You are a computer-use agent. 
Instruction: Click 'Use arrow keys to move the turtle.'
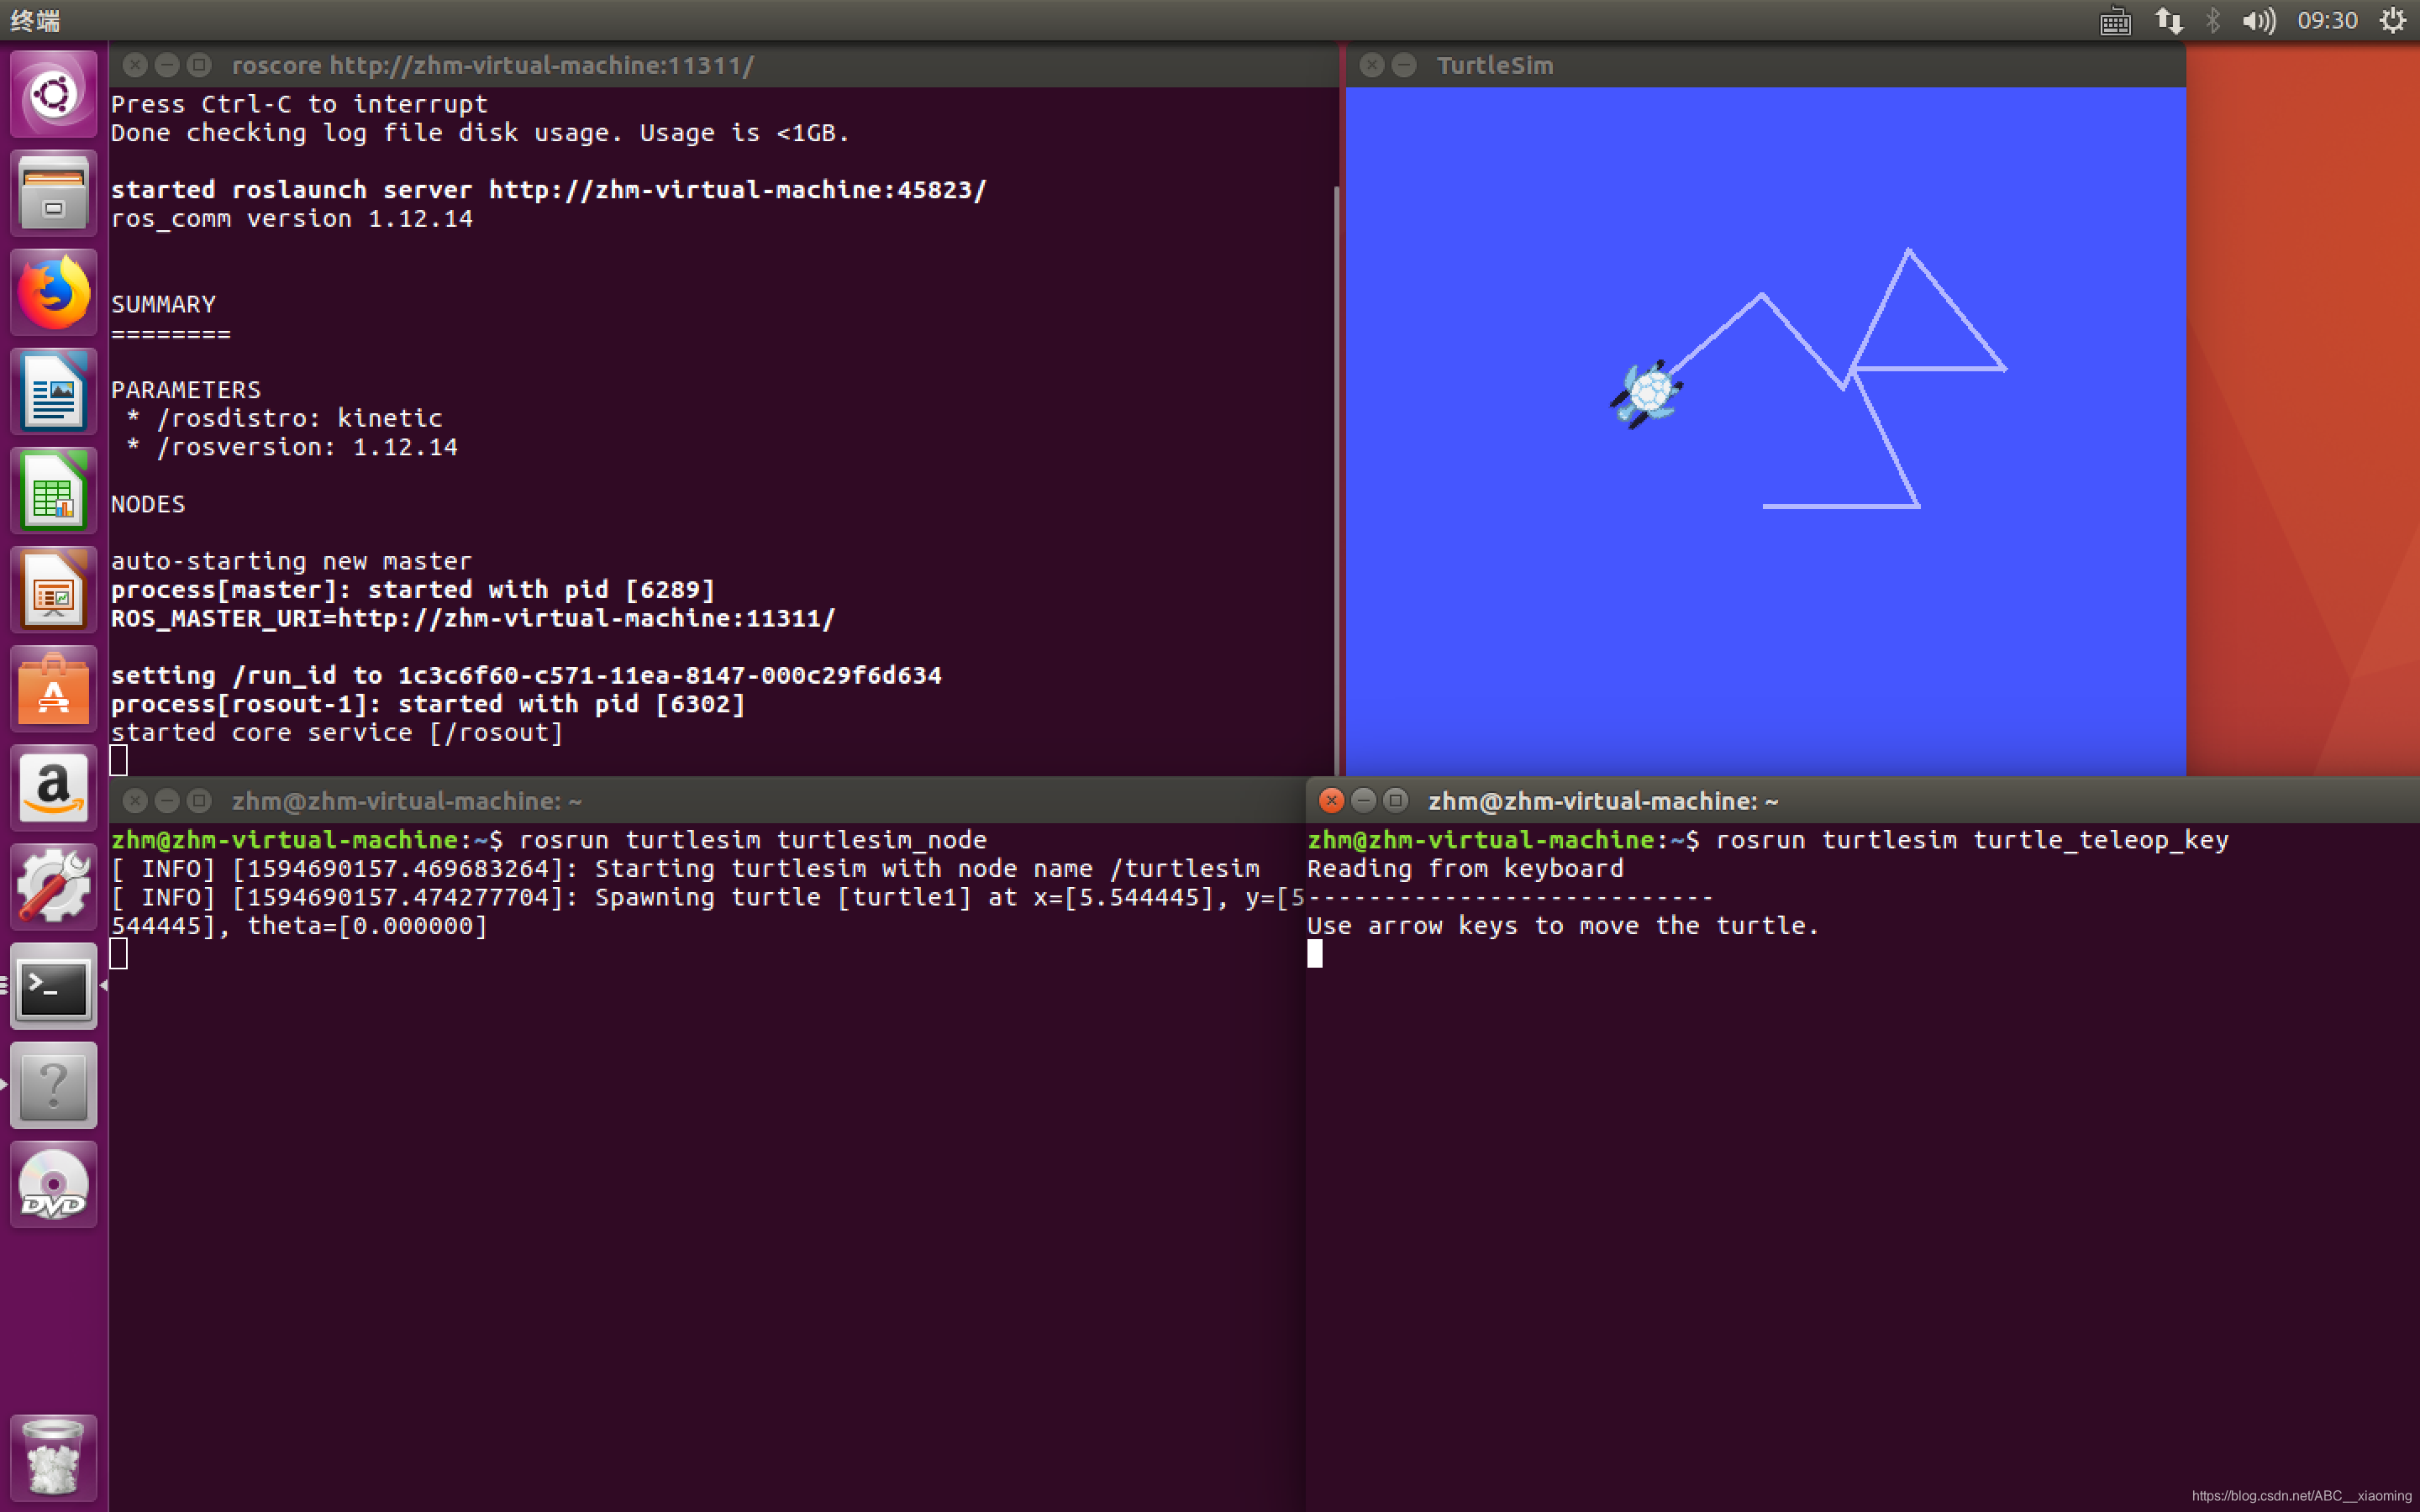1563,926
